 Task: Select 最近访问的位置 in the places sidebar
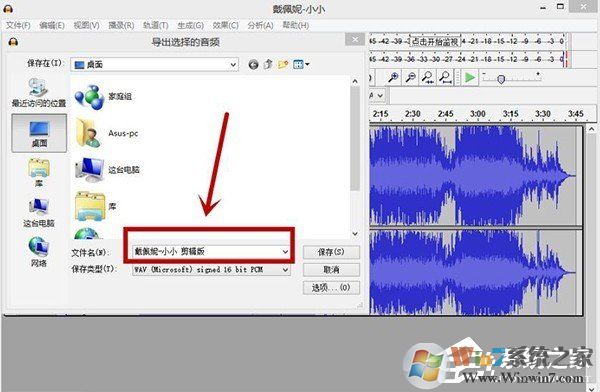pos(39,92)
